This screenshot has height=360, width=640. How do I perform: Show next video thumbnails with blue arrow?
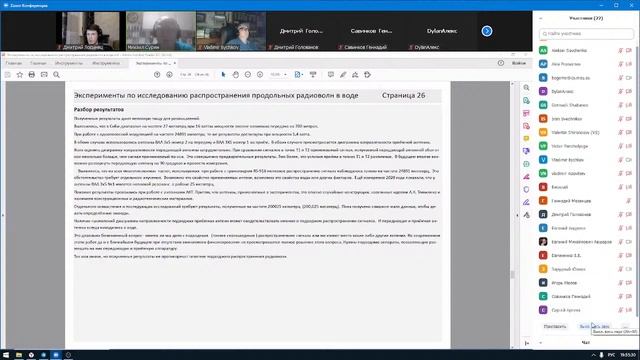(487, 31)
